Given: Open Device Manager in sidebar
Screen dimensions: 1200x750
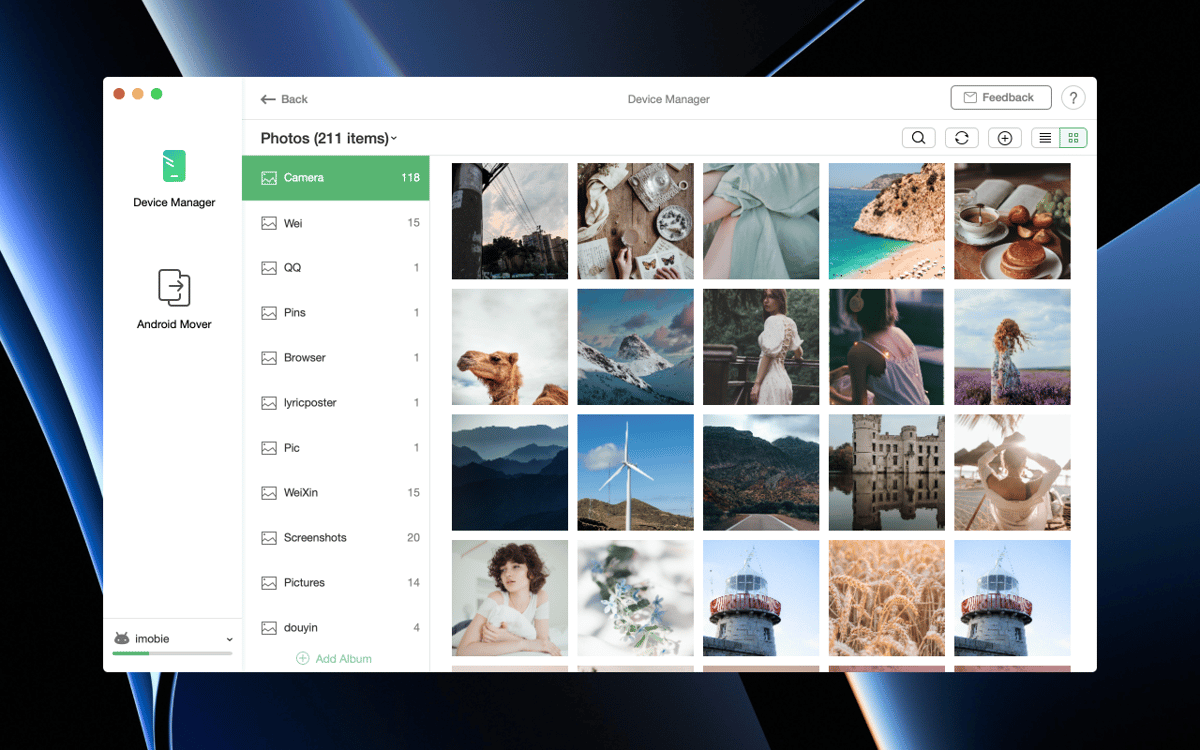Looking at the screenshot, I should point(174,179).
